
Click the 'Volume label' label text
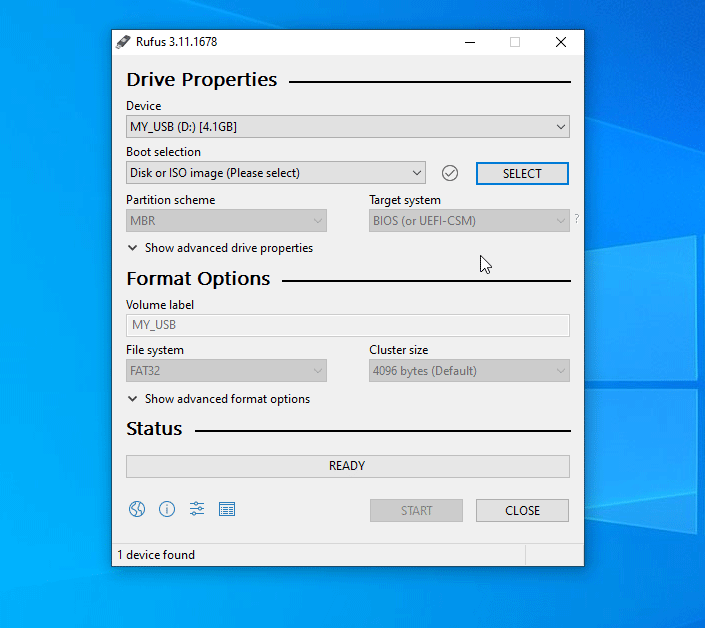pyautogui.click(x=160, y=305)
